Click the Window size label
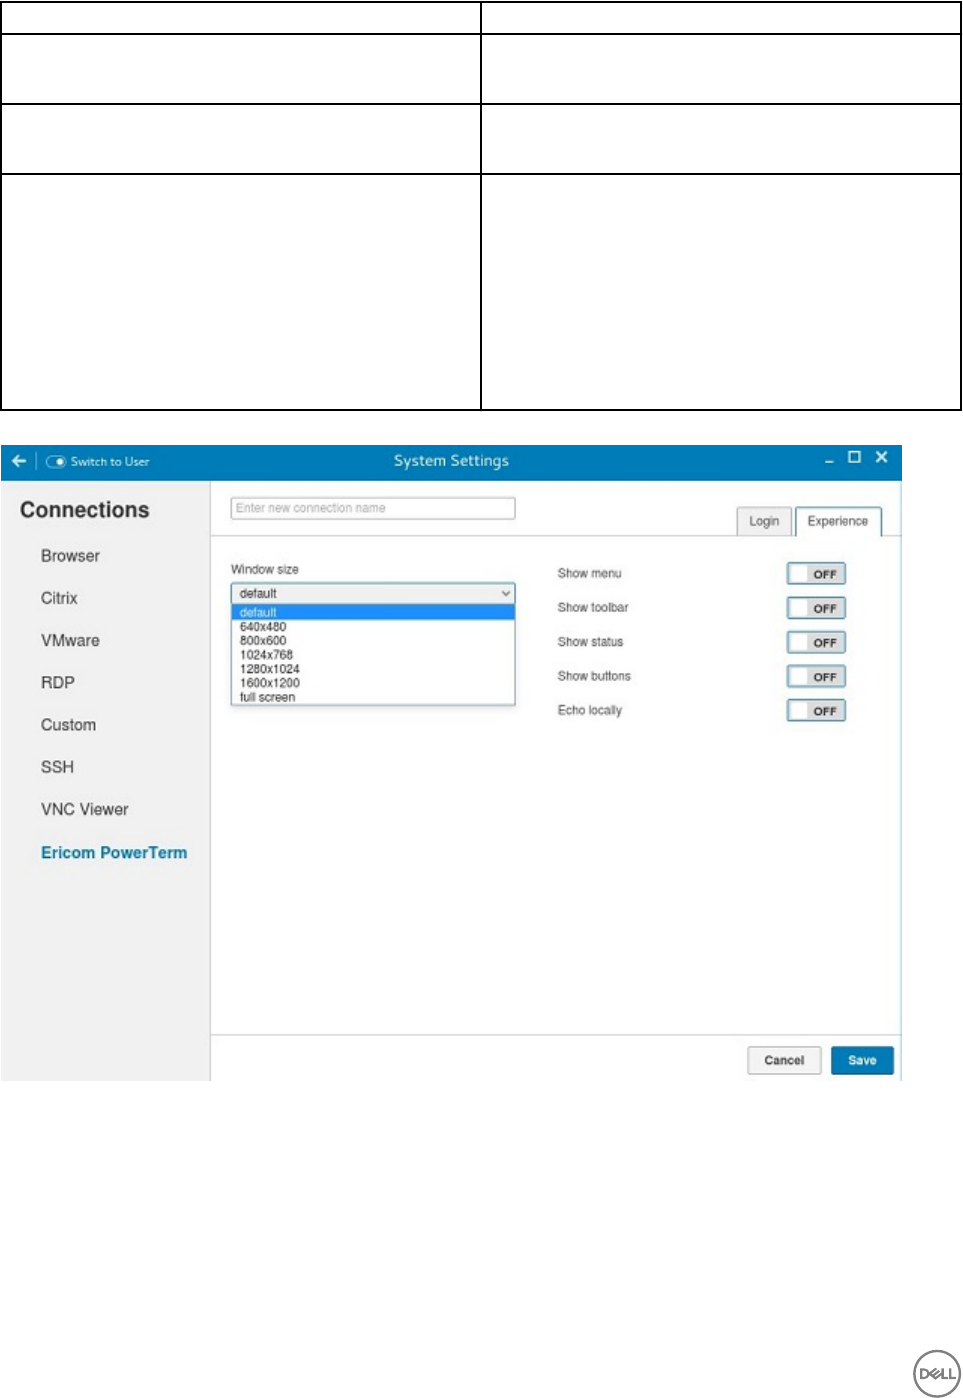963x1398 pixels. coord(265,569)
